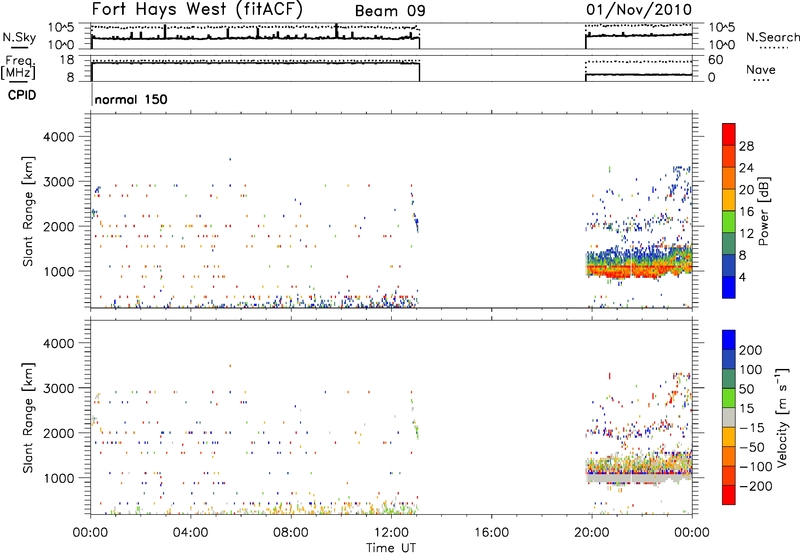Click the "Fort Hays West (fitACF)" title
800x554 pixels.
coord(197,10)
